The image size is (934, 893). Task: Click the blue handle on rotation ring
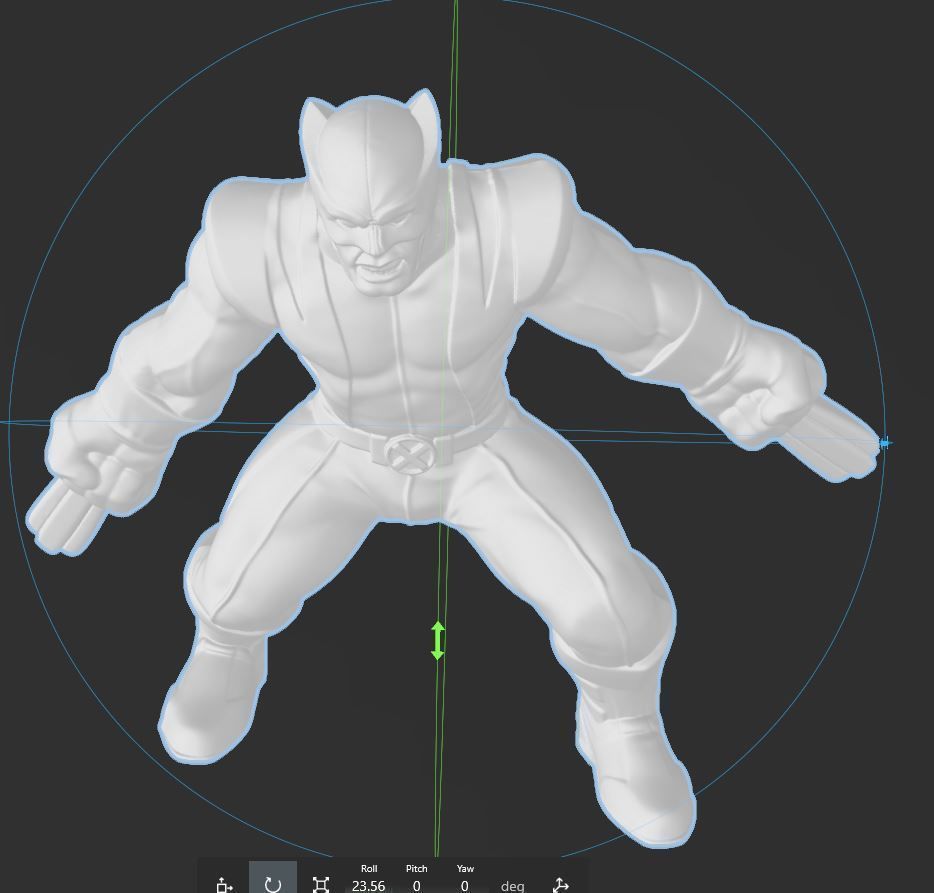(x=885, y=443)
